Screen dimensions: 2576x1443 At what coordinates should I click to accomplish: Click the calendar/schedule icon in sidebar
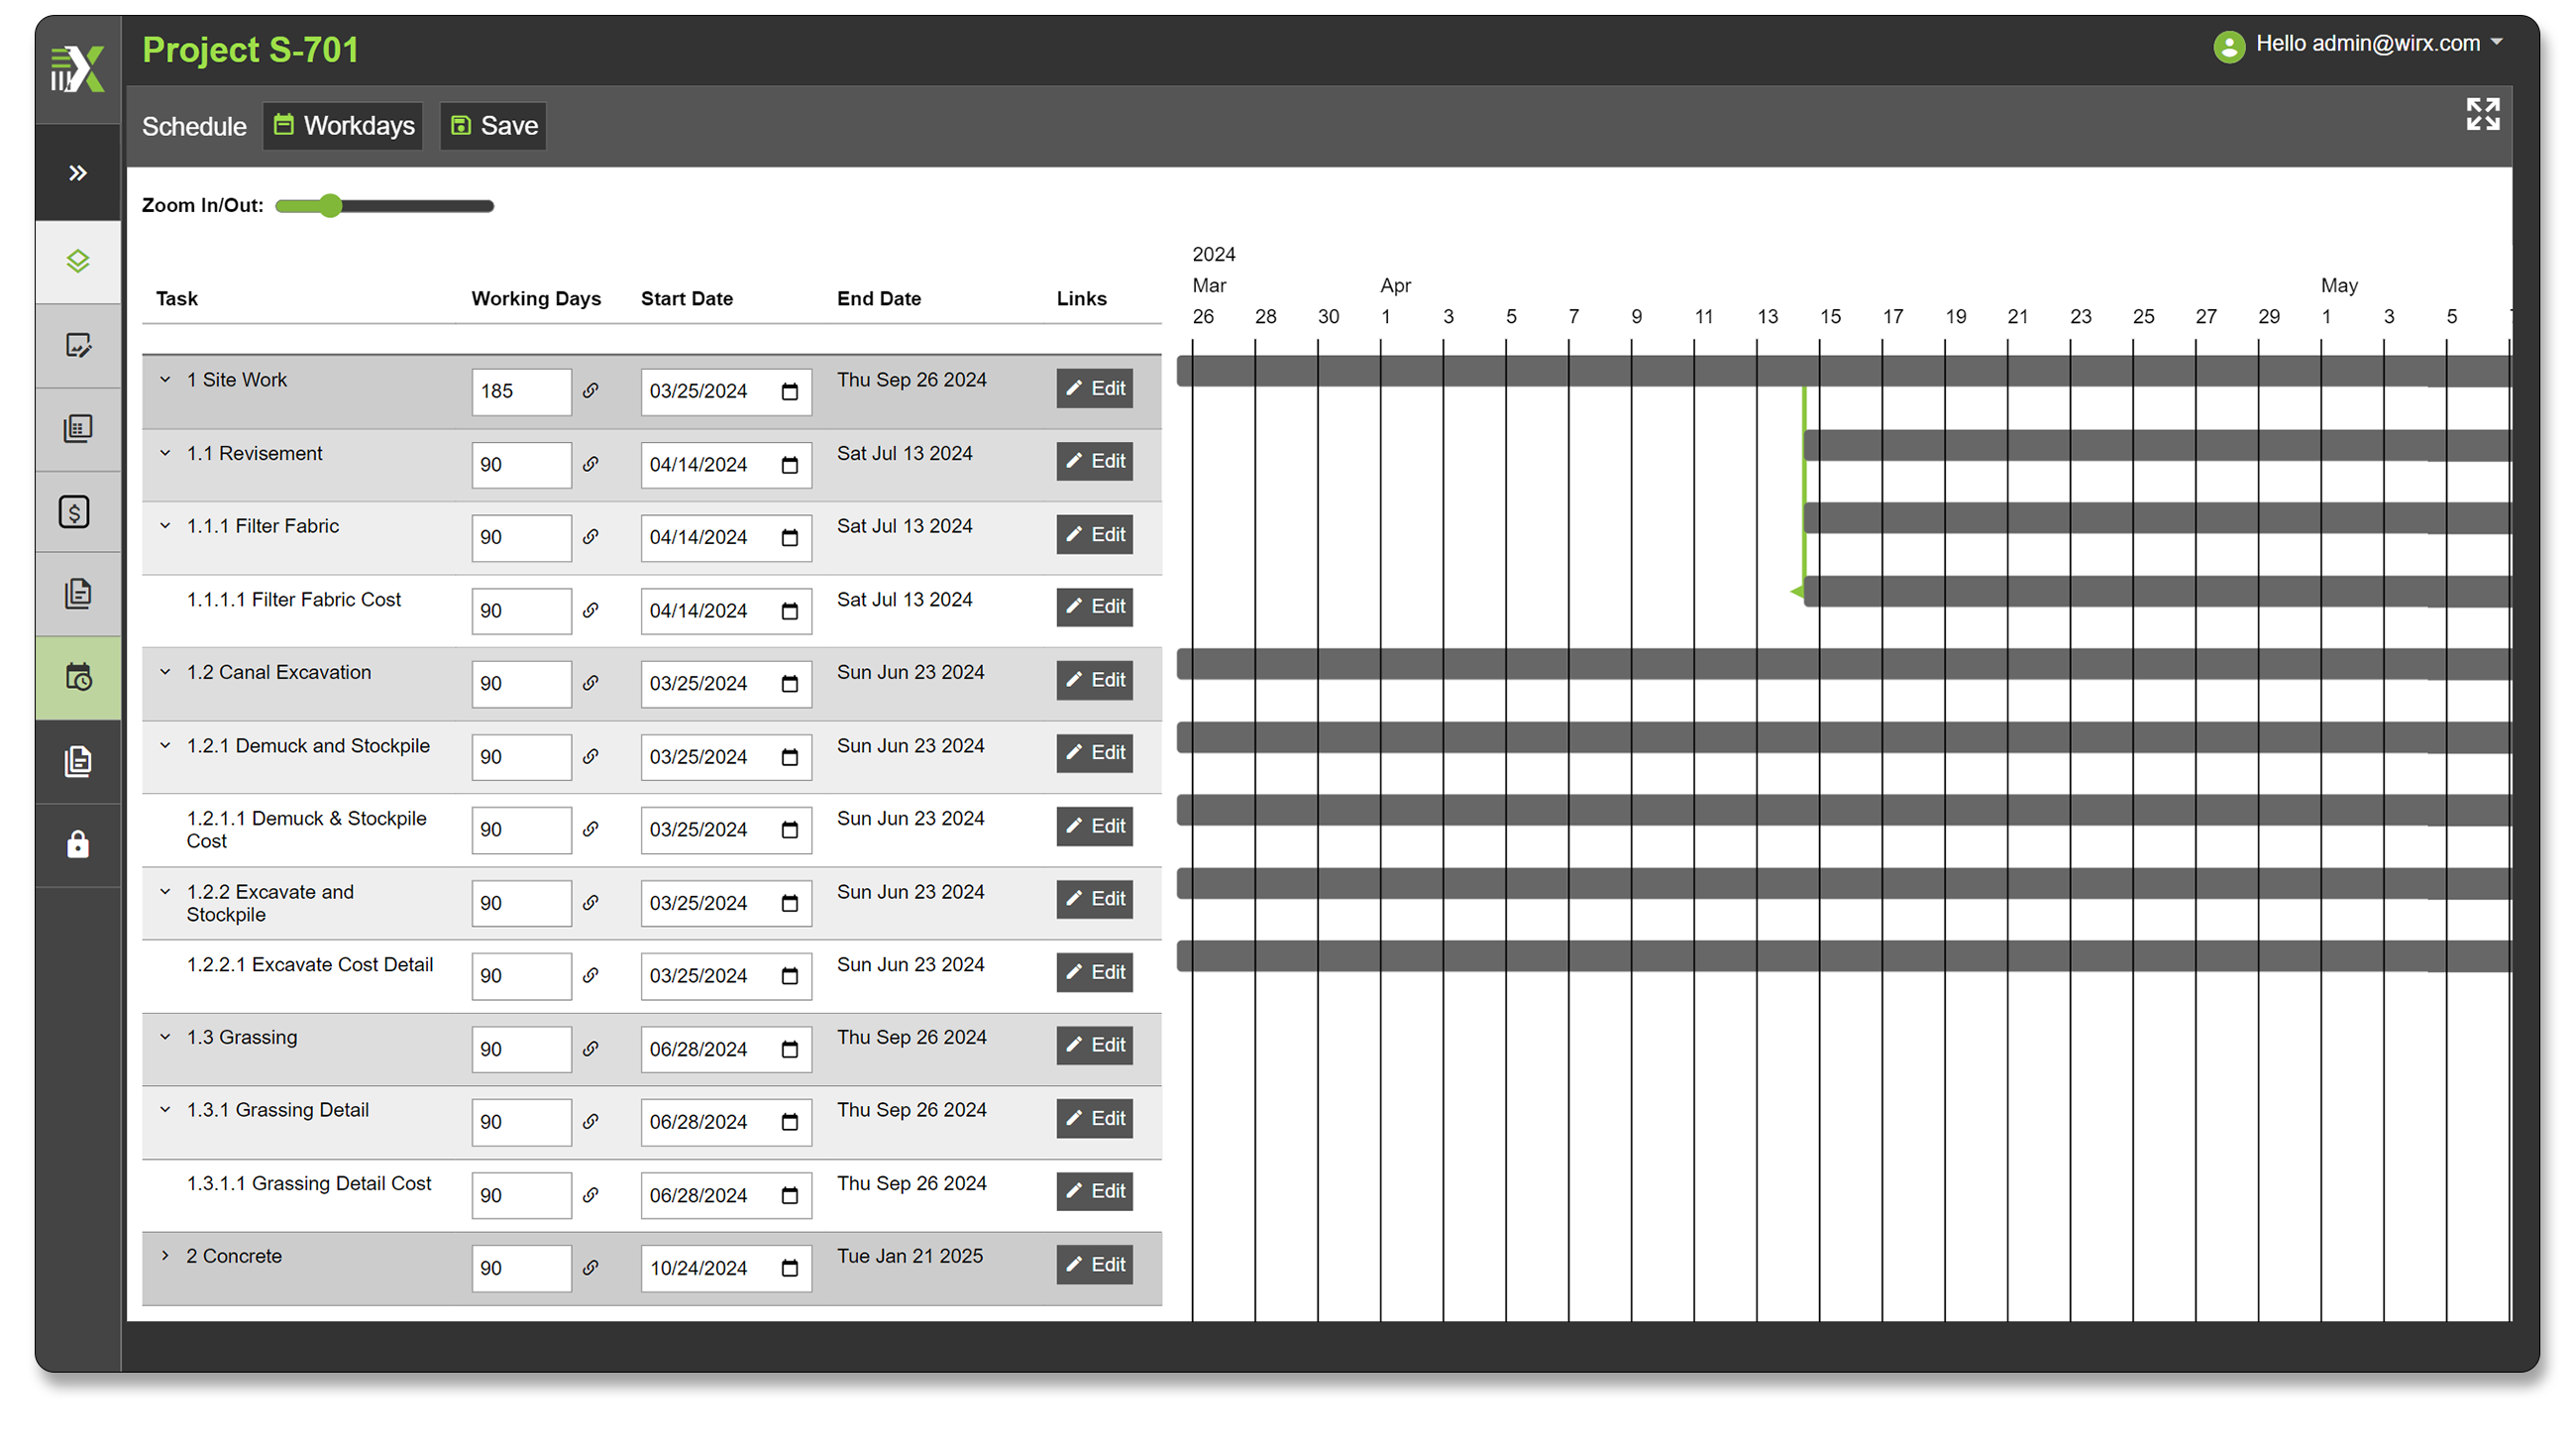coord(78,675)
